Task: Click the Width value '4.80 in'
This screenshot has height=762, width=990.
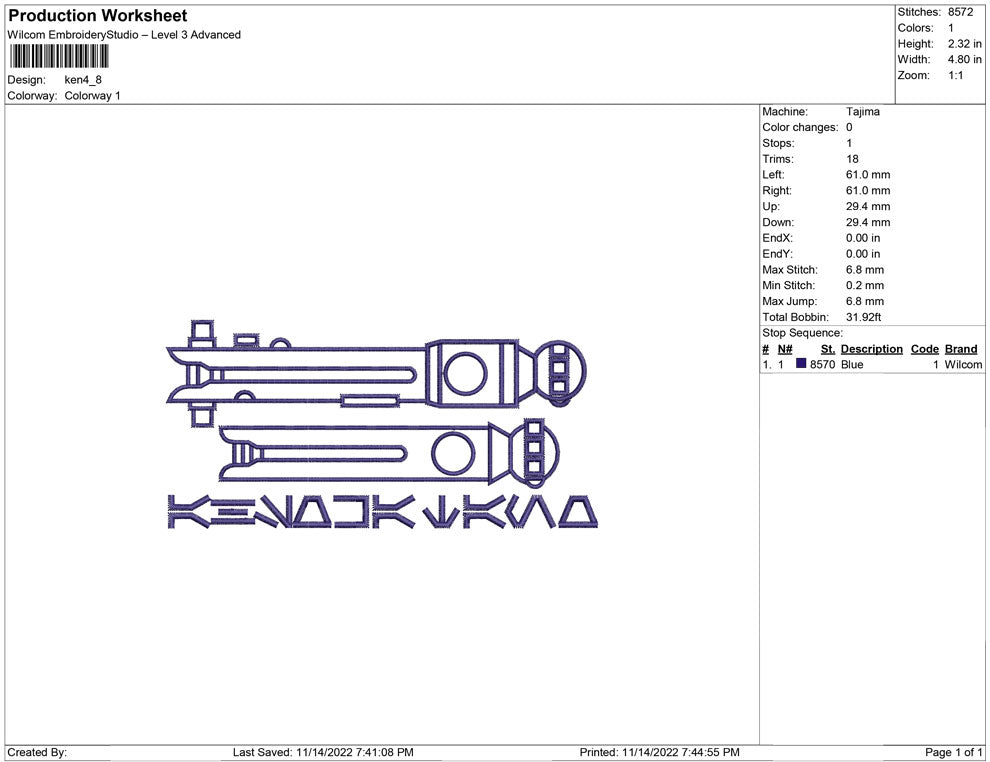Action: 964,59
